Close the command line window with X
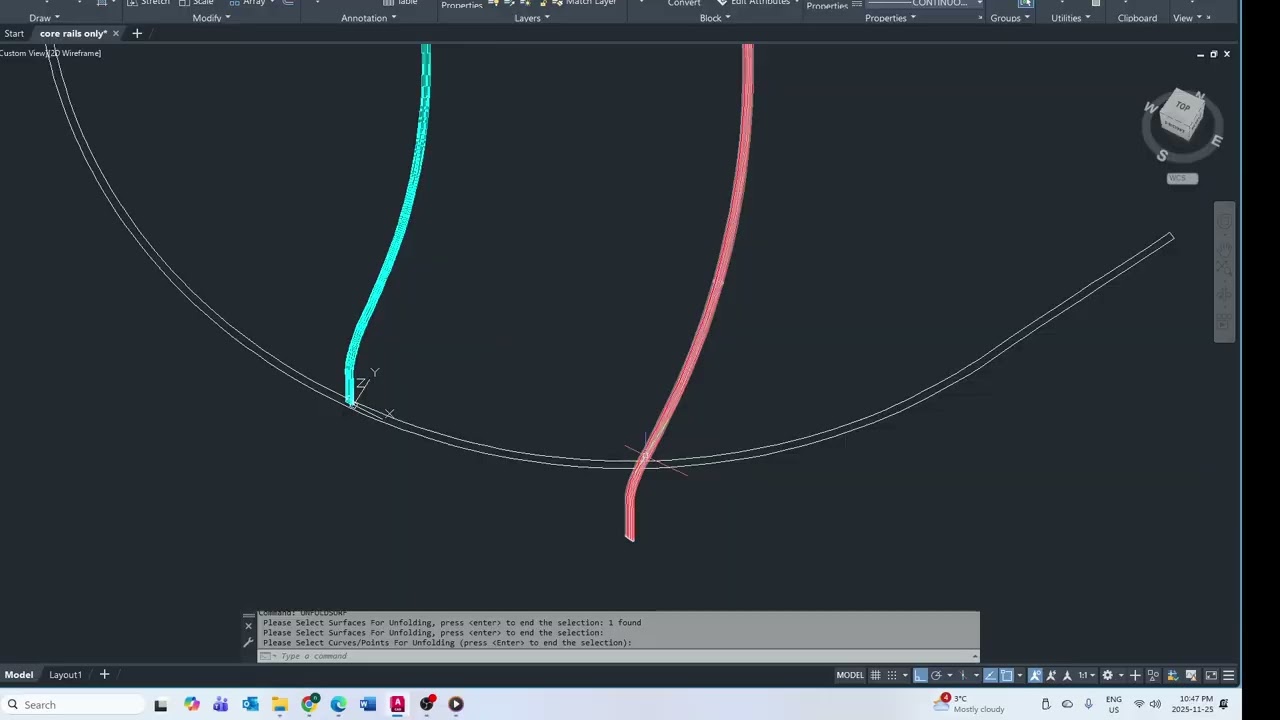 [248, 626]
